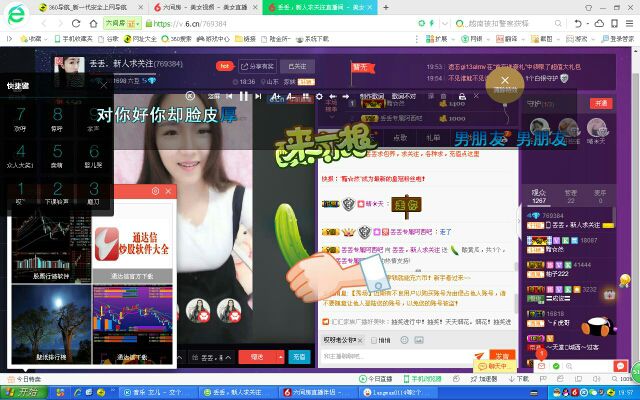Open the address bar dropdown chevron
The height and width of the screenshot is (400, 640).
point(445,24)
